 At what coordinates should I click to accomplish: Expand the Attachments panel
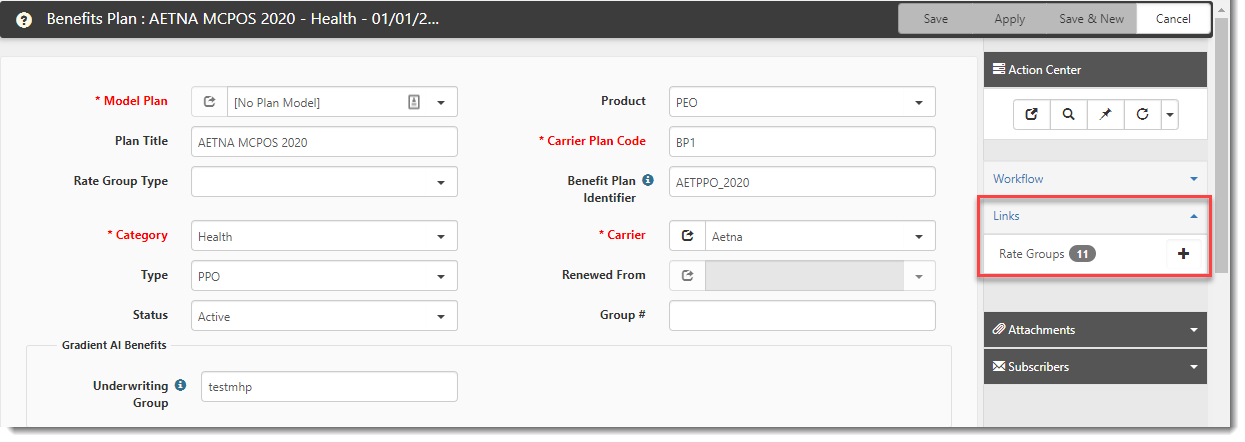pyautogui.click(x=1095, y=330)
